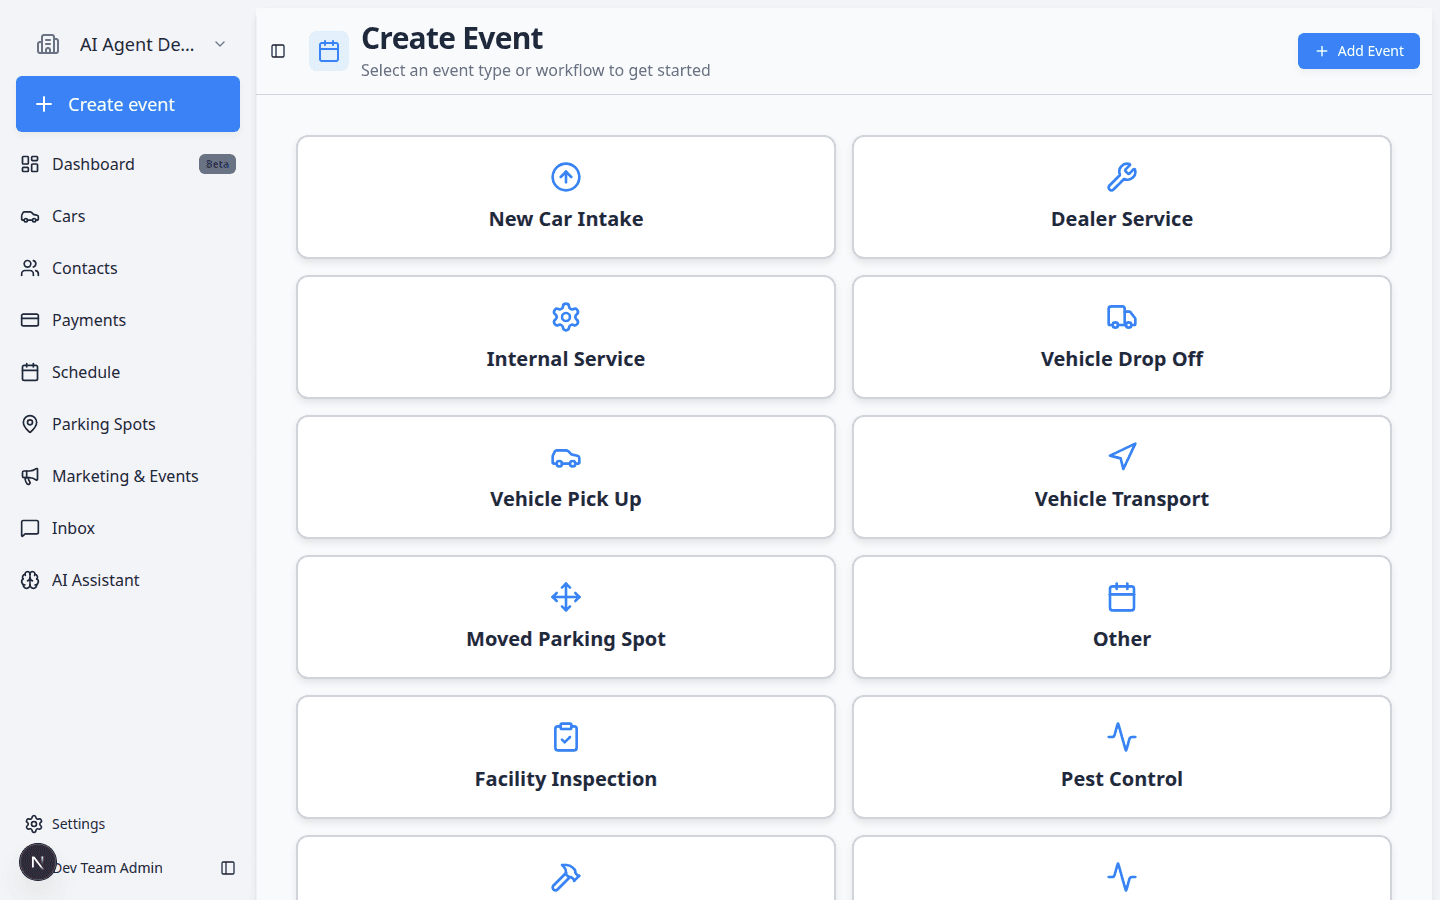Click the Settings gear icon in the sidebar
The width and height of the screenshot is (1440, 900).
tap(34, 824)
